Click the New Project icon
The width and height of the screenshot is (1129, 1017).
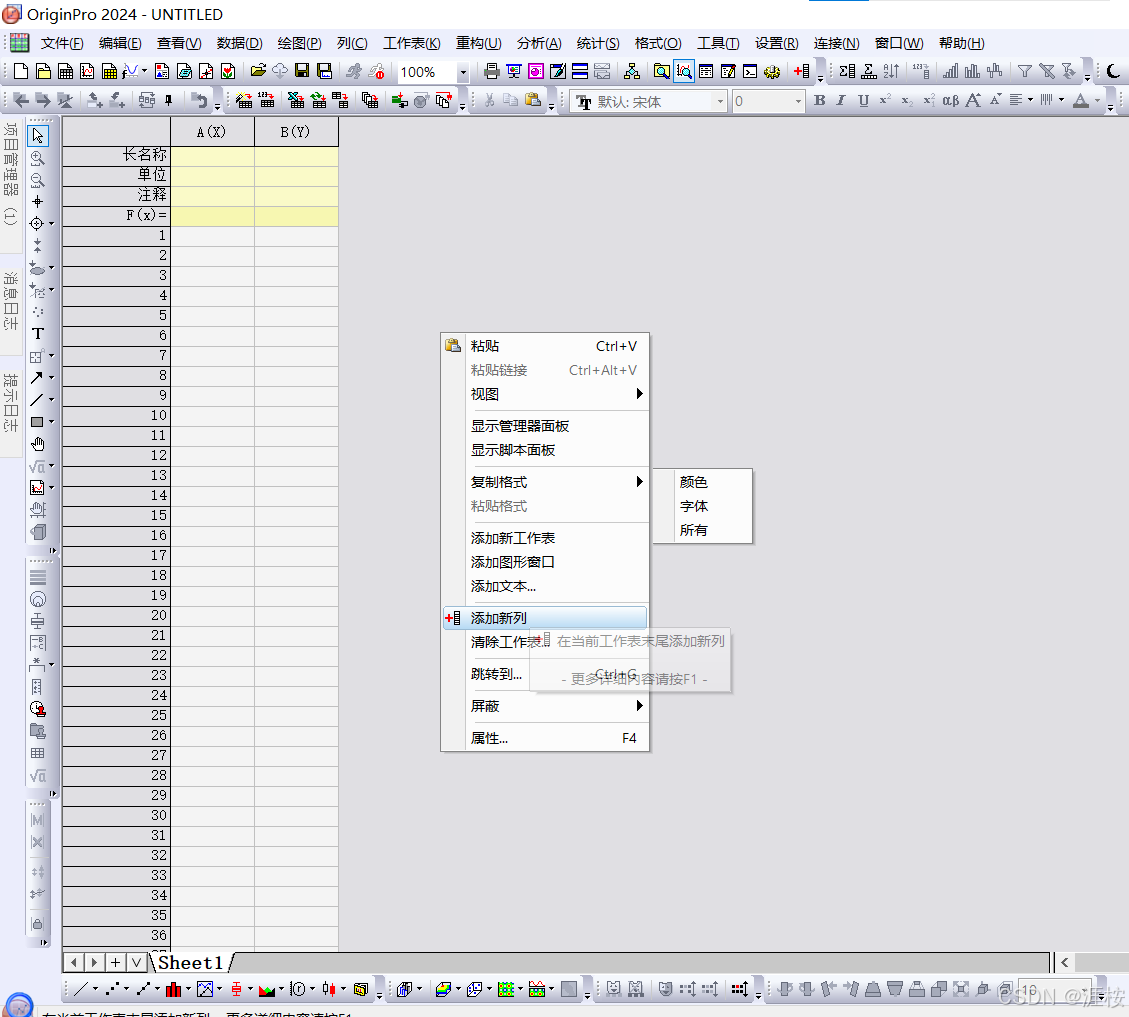(20, 71)
